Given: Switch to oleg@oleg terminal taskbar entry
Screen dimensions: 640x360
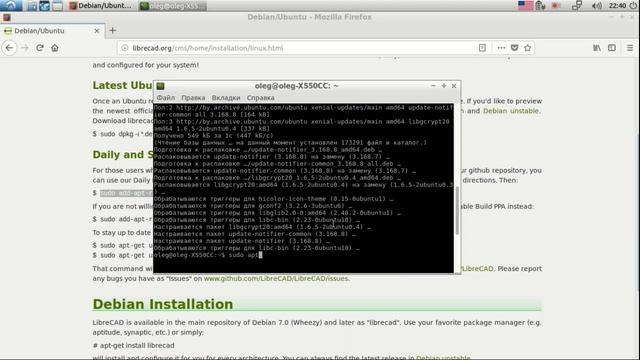Looking at the screenshot, I should (x=173, y=6).
